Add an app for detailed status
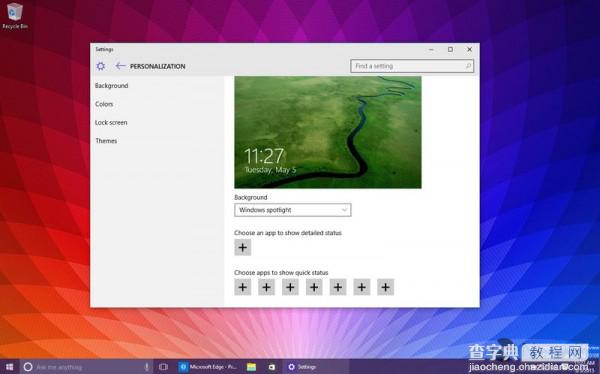The width and height of the screenshot is (600, 374). point(243,247)
